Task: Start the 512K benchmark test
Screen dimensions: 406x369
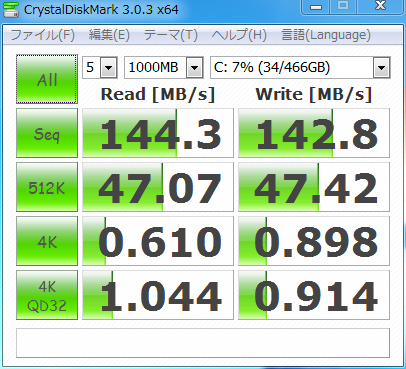Action: (47, 187)
